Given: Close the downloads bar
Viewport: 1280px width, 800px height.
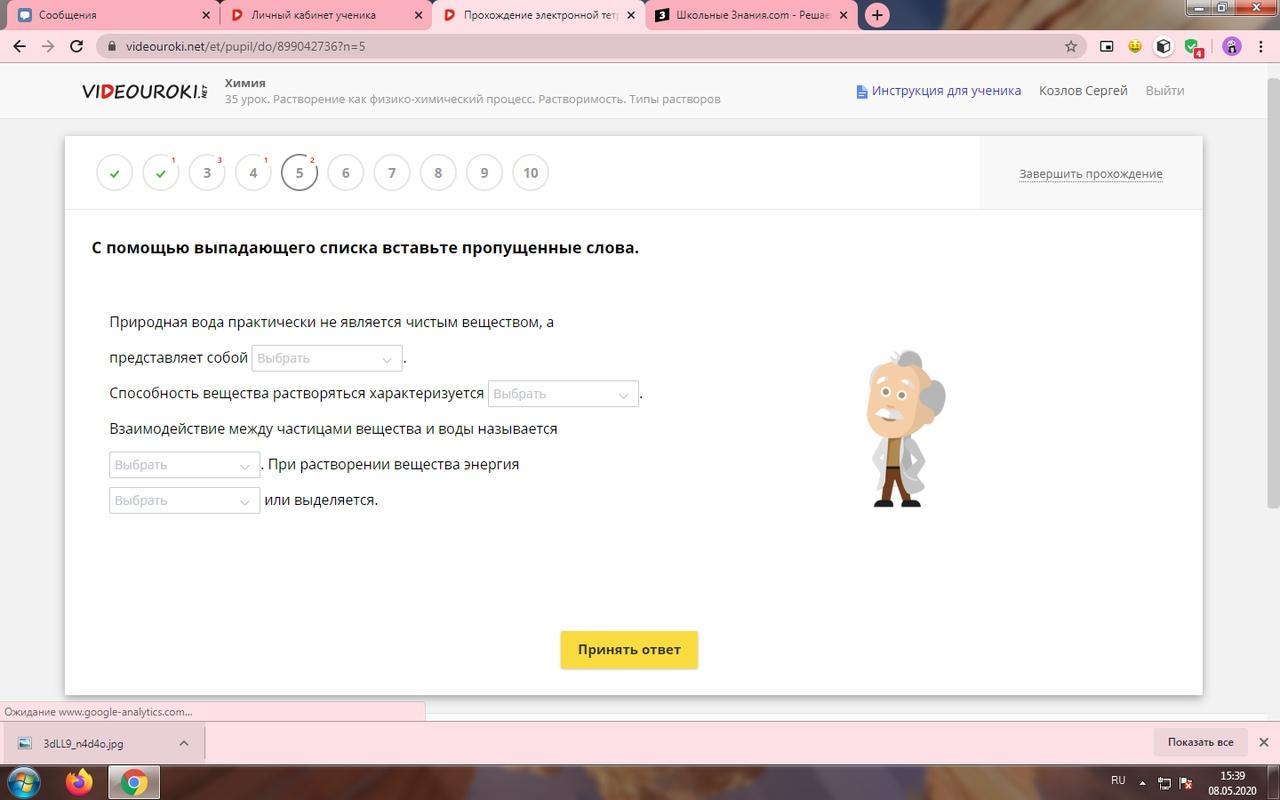Looking at the screenshot, I should (x=1263, y=742).
